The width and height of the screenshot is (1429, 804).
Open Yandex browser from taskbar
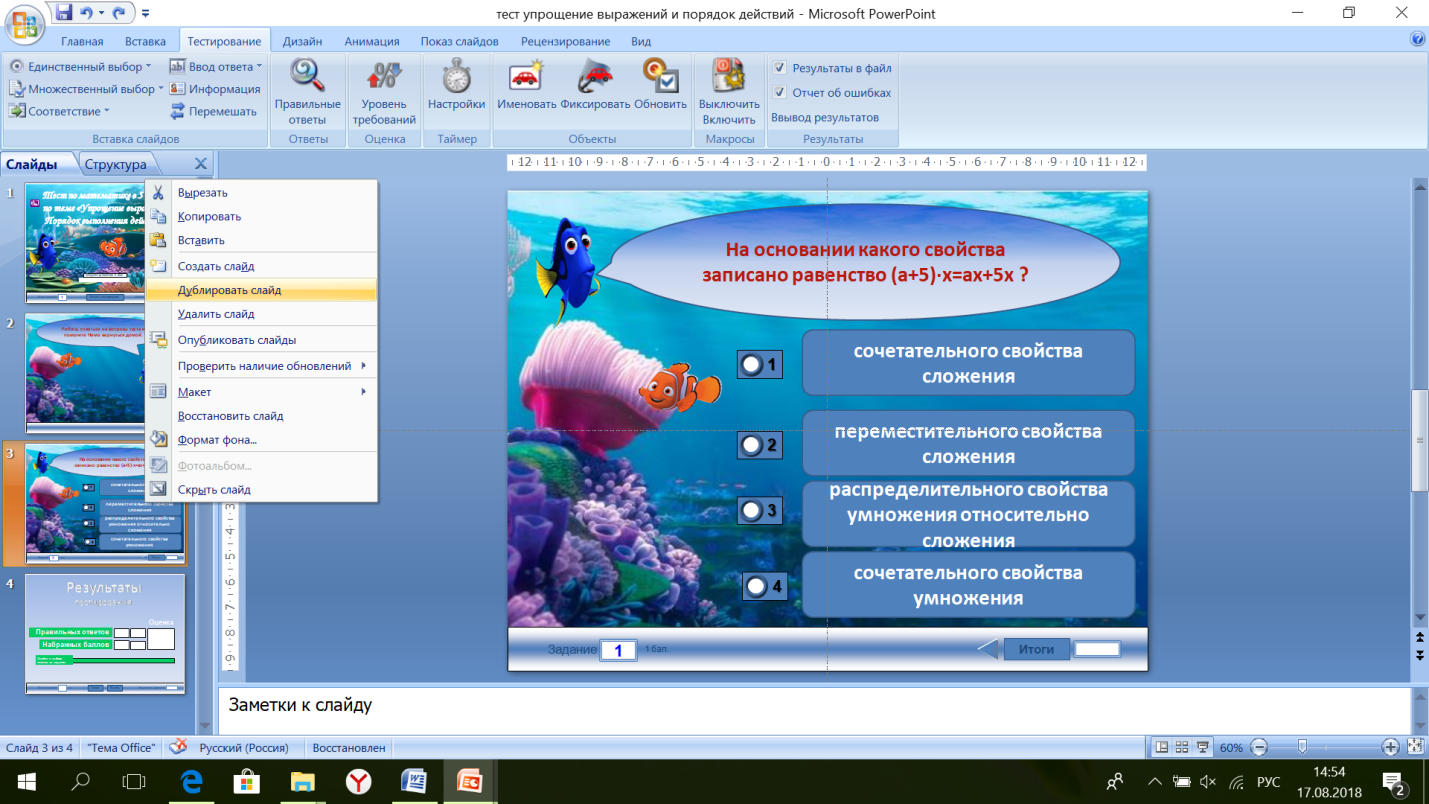coord(358,781)
